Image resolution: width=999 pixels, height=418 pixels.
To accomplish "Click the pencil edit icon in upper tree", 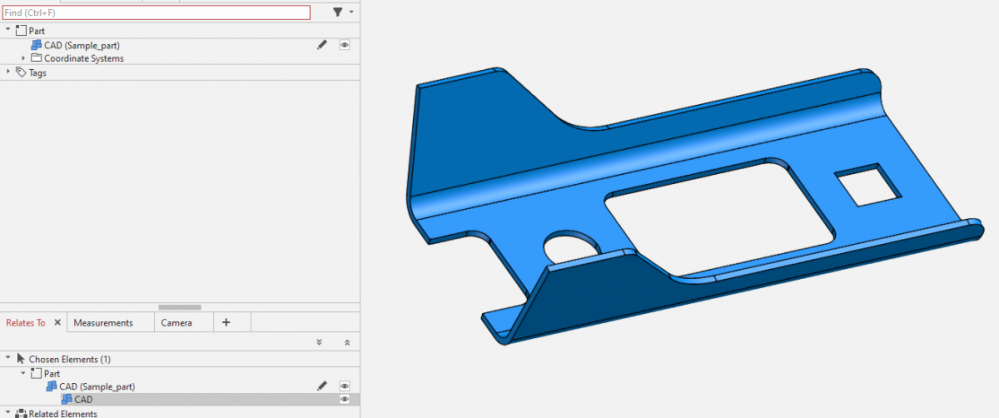I will tap(322, 45).
